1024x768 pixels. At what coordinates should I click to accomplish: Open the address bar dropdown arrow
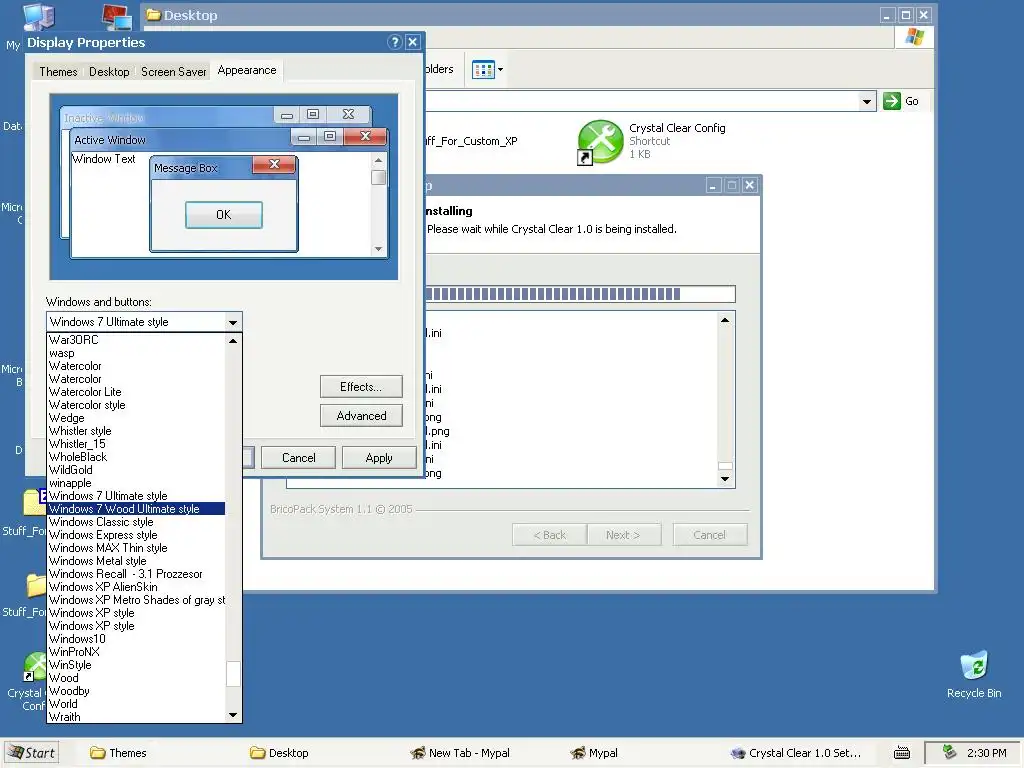click(x=867, y=101)
